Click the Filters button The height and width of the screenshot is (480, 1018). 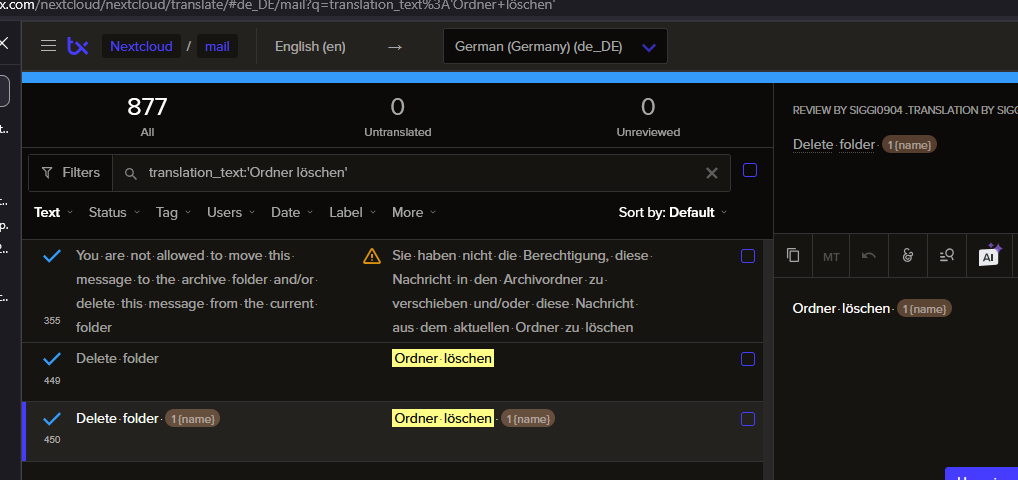(71, 173)
